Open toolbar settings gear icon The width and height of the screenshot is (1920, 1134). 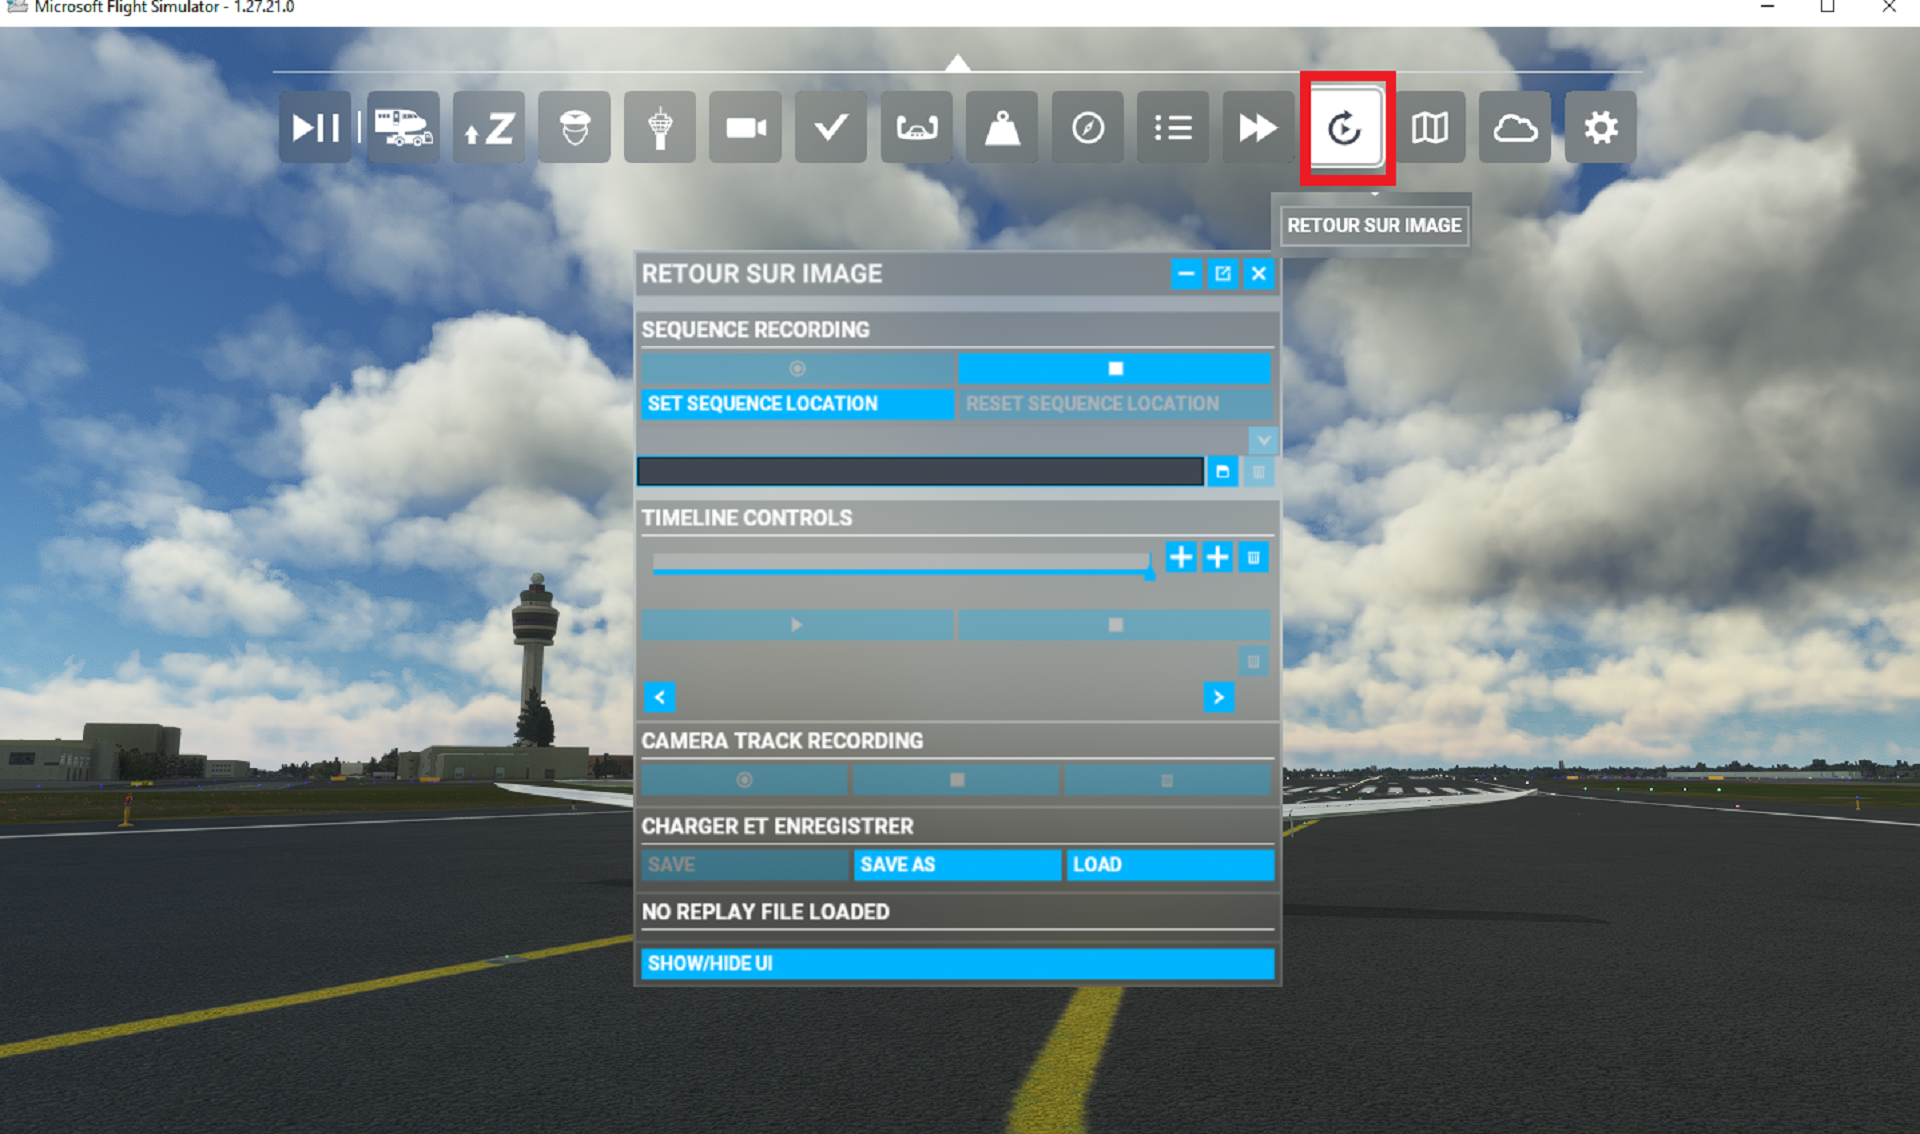point(1601,127)
